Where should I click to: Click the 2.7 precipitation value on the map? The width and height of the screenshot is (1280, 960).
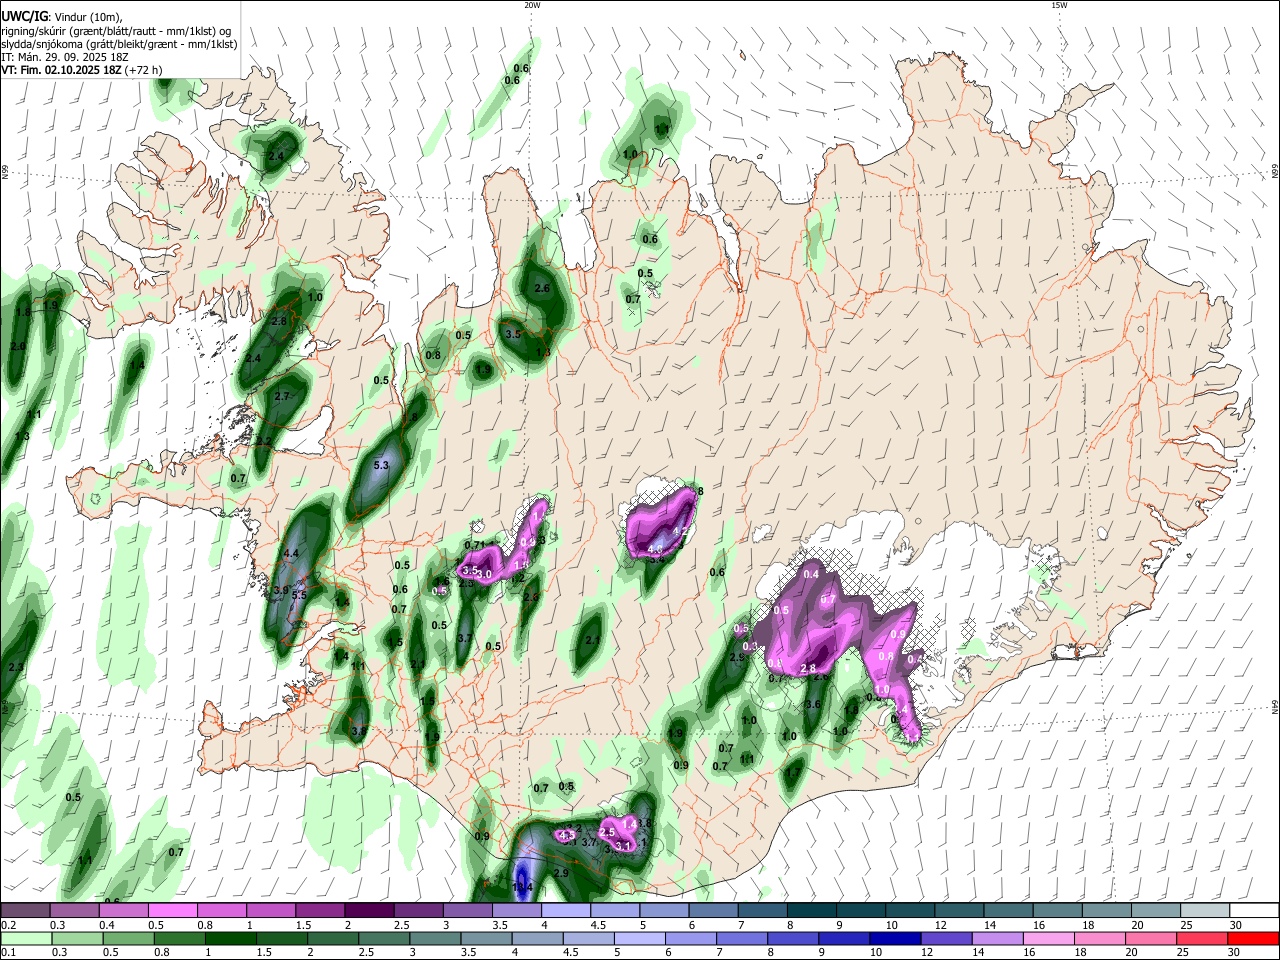pyautogui.click(x=282, y=396)
